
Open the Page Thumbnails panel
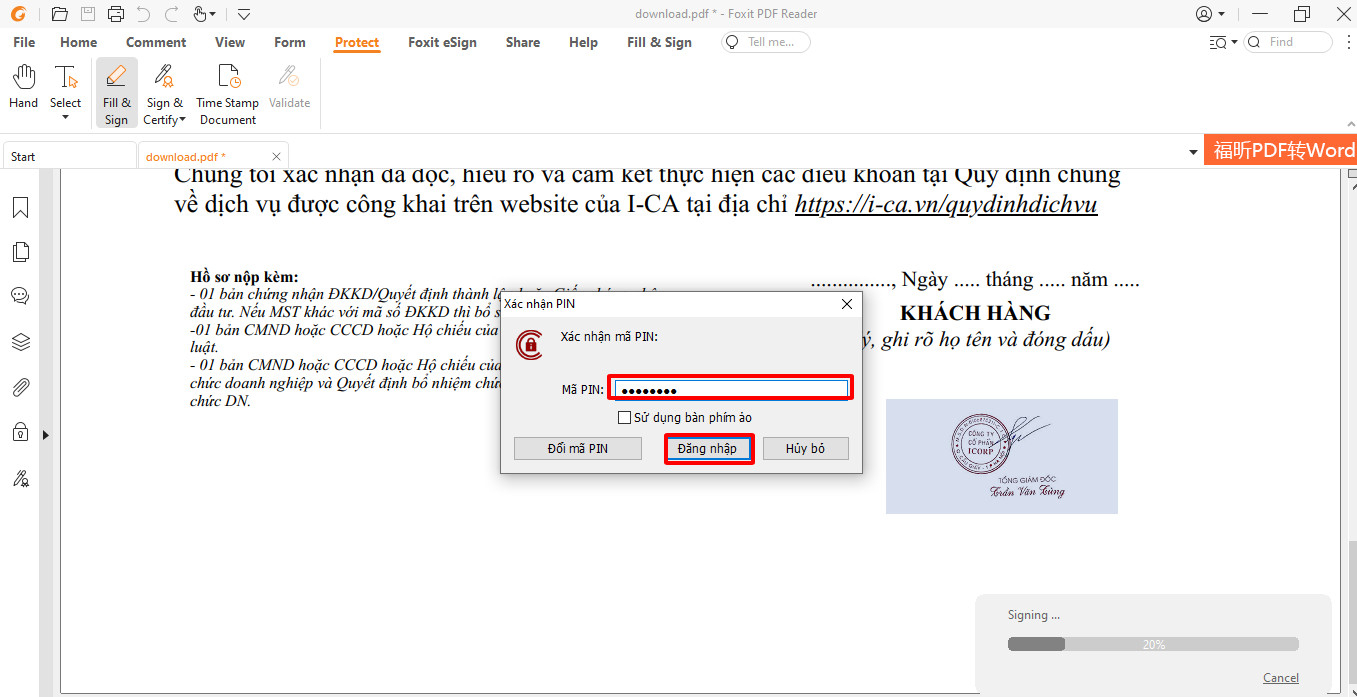pyautogui.click(x=21, y=252)
